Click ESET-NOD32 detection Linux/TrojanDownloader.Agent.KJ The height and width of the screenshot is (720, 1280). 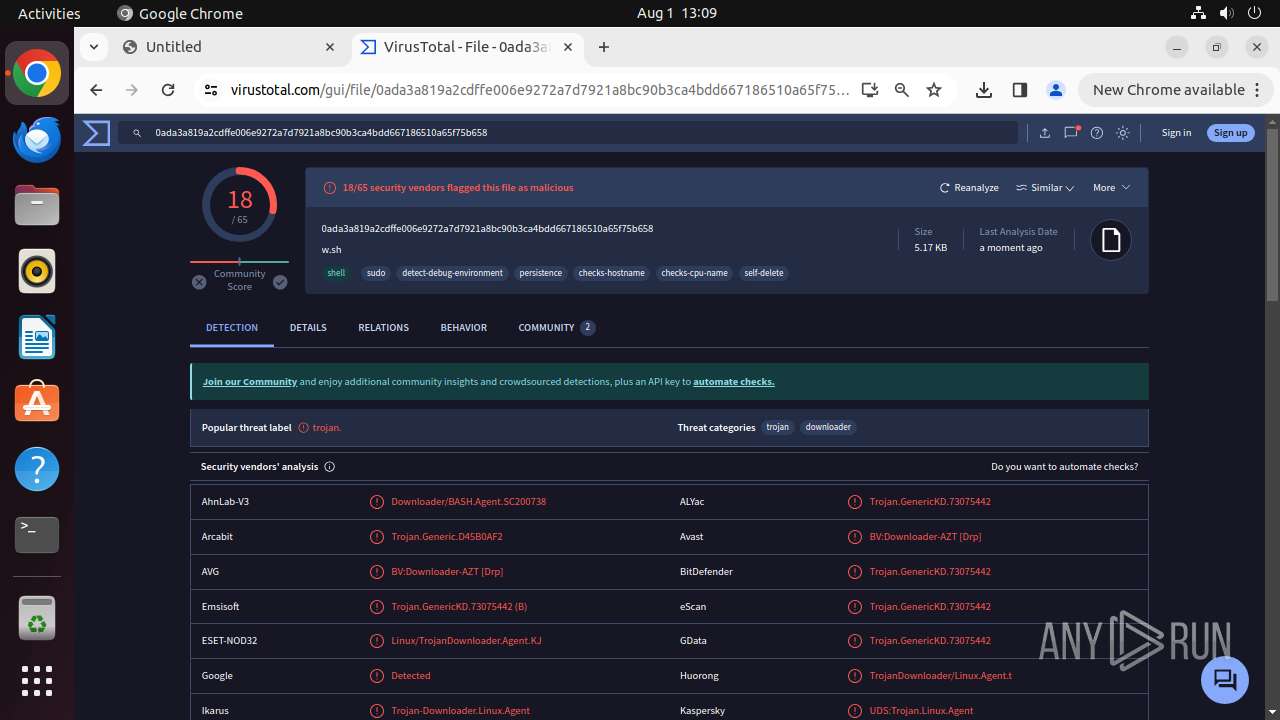tap(467, 641)
